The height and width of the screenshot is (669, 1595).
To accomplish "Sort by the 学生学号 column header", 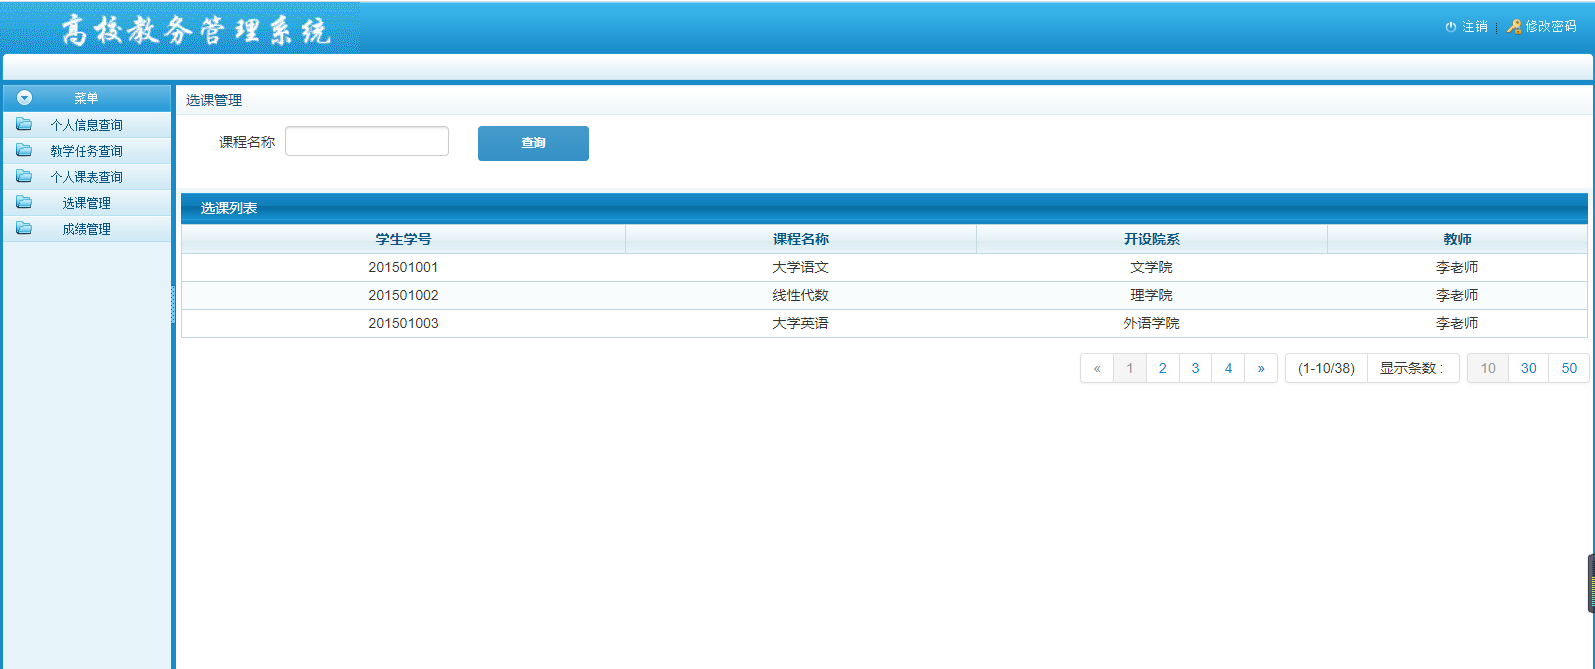I will click(403, 239).
